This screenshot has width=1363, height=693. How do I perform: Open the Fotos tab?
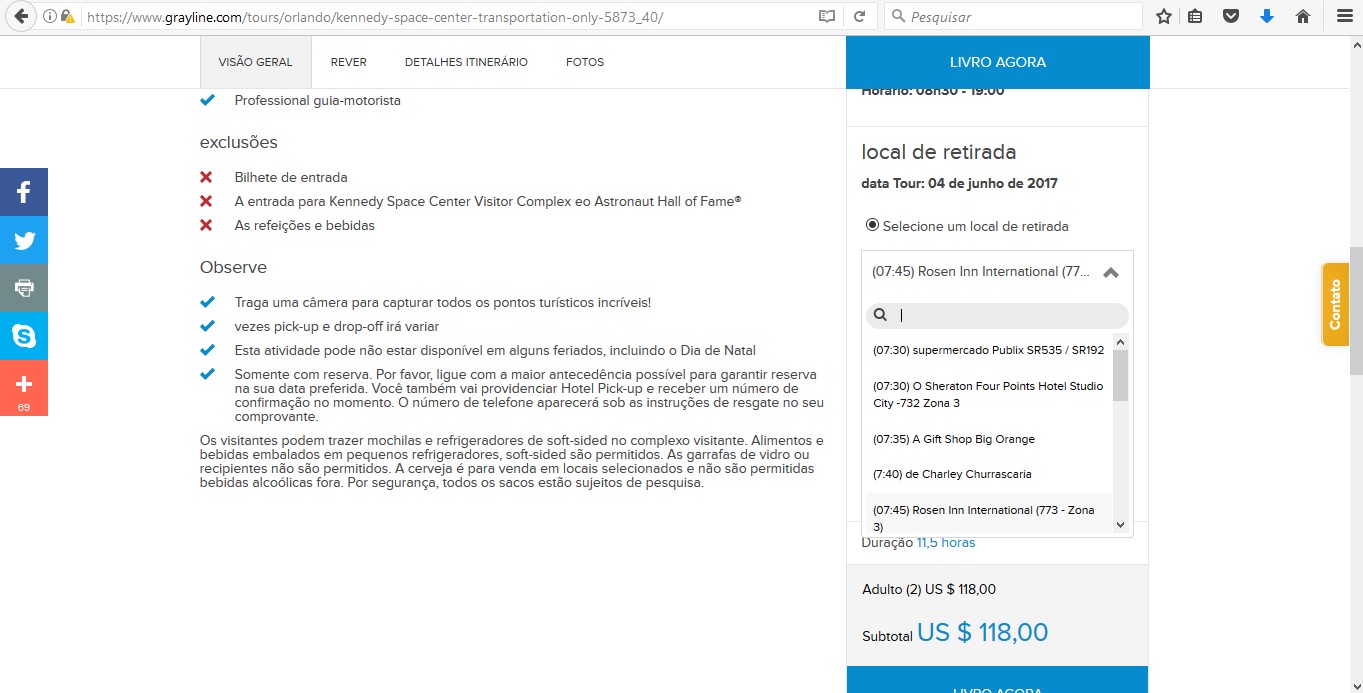[x=585, y=62]
